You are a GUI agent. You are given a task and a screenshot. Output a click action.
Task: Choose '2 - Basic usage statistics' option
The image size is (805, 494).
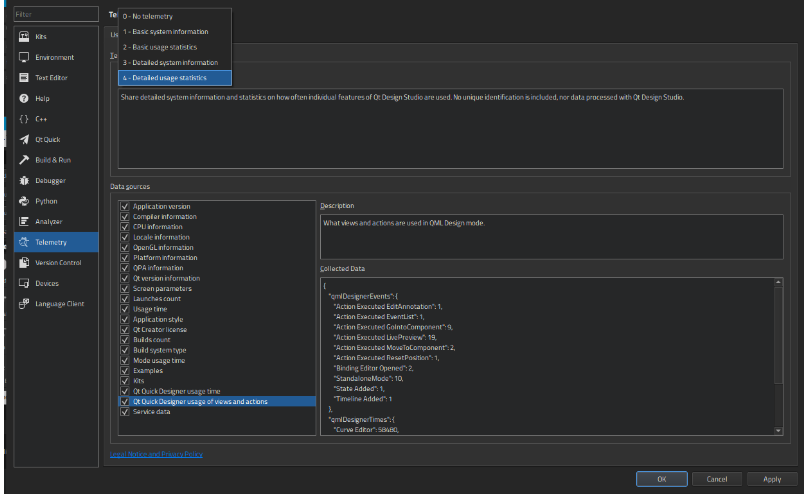point(175,47)
